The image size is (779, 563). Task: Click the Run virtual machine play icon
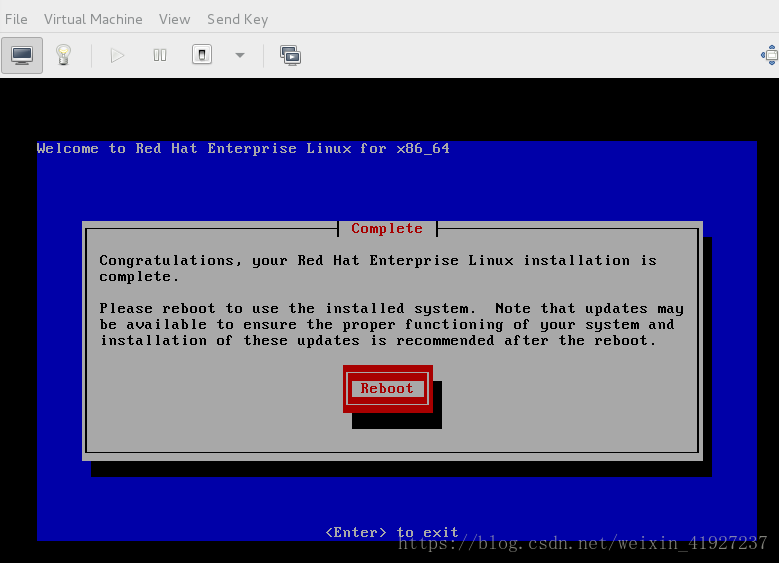coord(117,55)
